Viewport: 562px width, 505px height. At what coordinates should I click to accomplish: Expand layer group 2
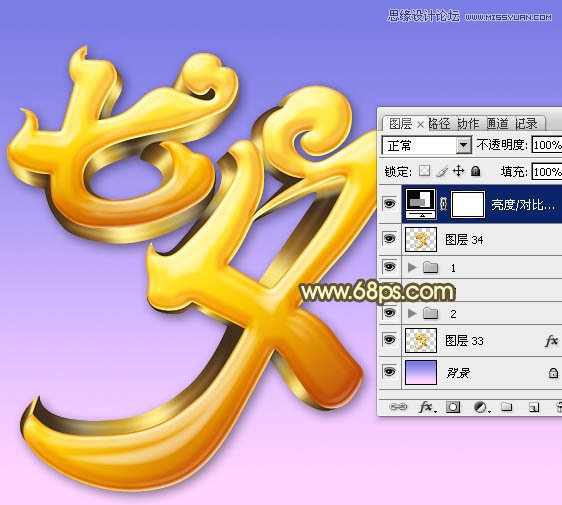coord(412,313)
